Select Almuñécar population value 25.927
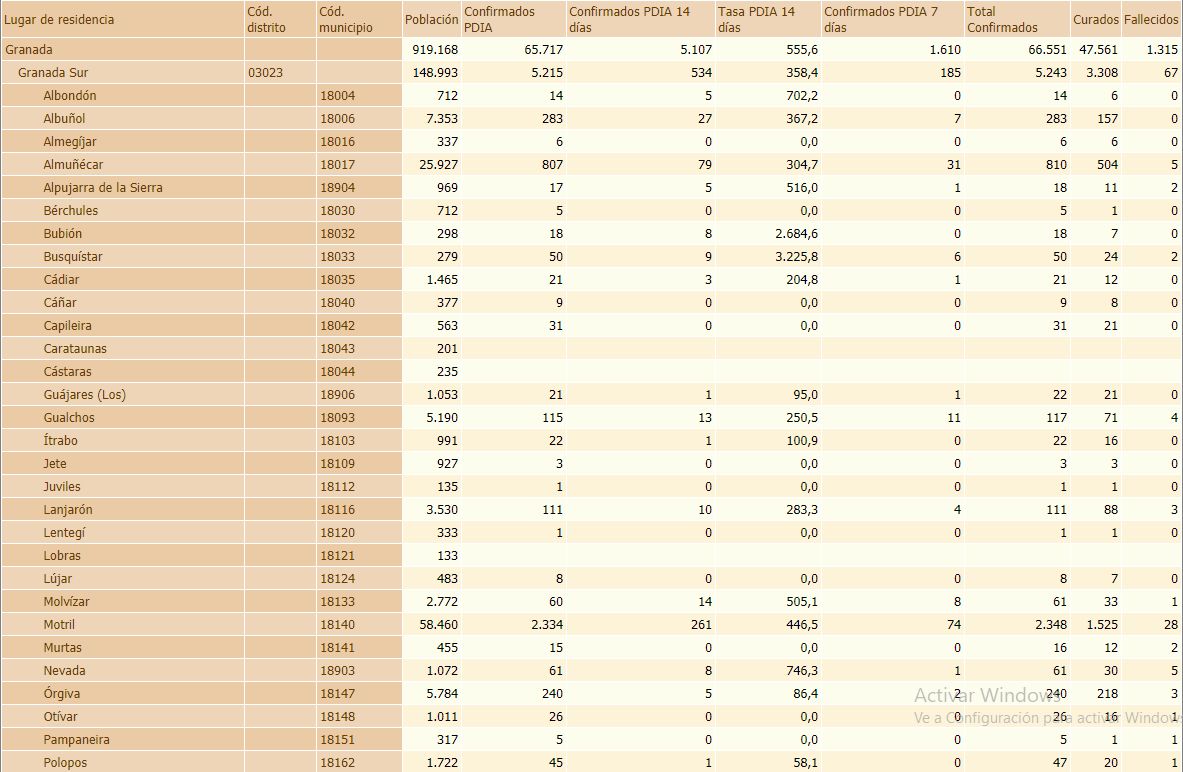Image resolution: width=1183 pixels, height=772 pixels. [438, 165]
